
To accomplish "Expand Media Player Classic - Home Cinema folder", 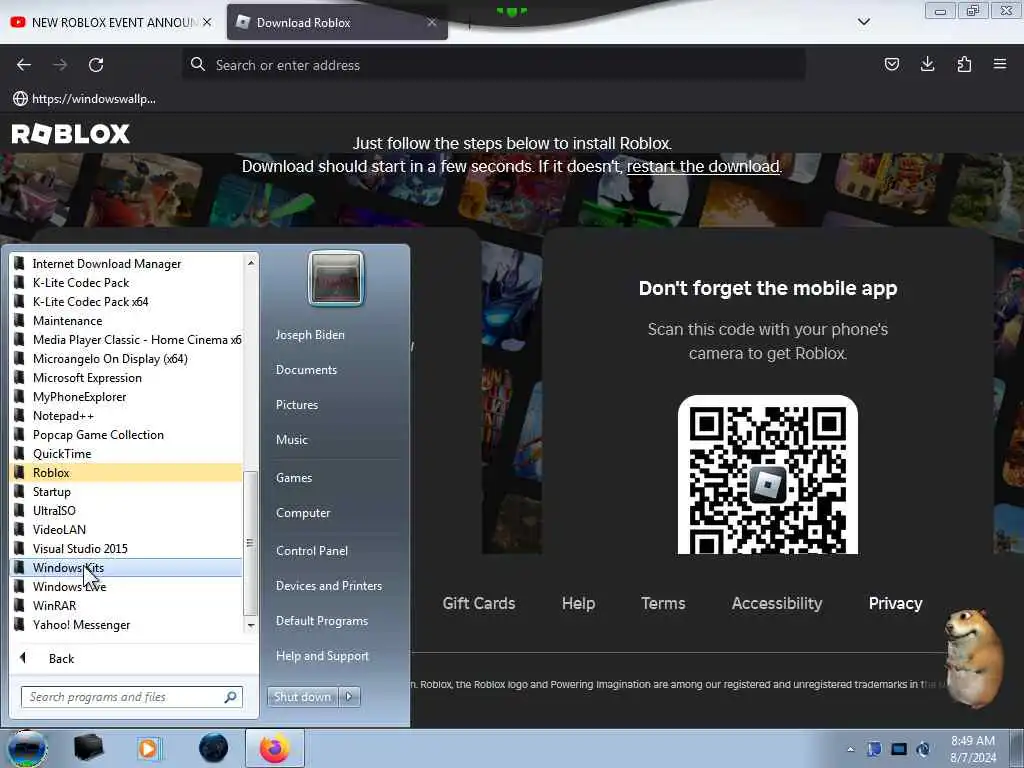I will (x=125, y=340).
